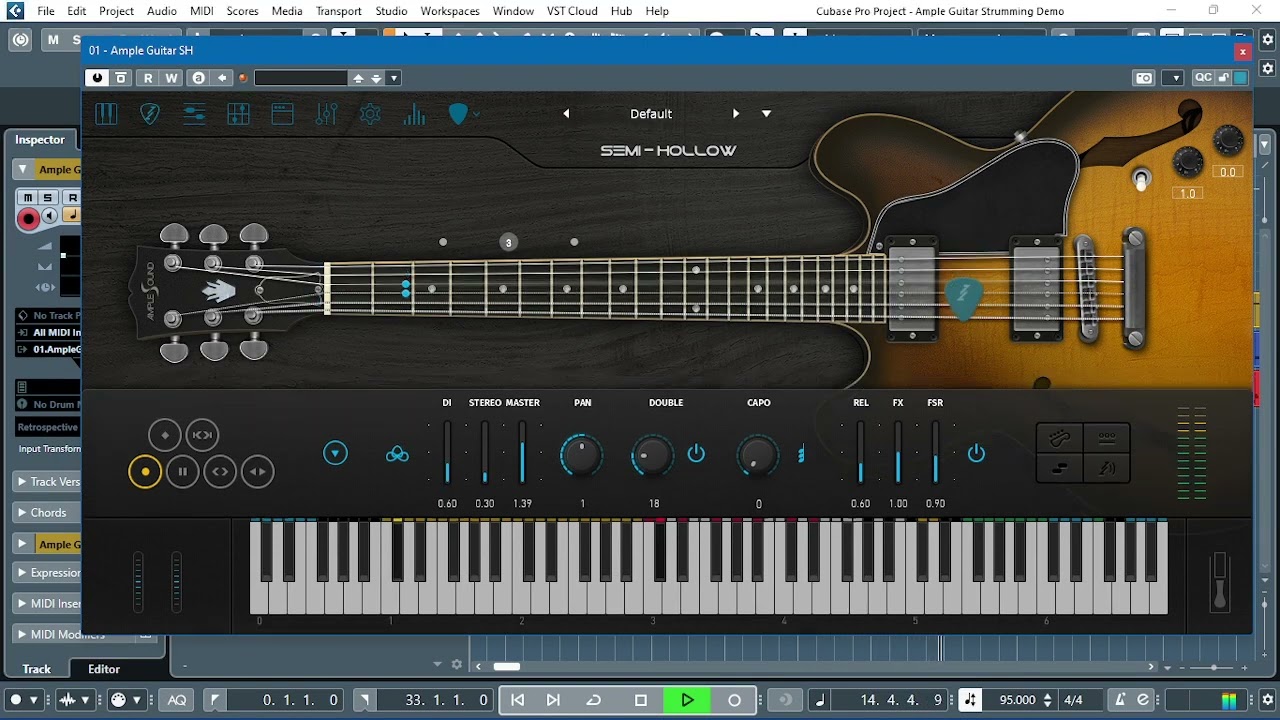
Task: Open dropdown next to camera icon
Action: tap(1174, 78)
